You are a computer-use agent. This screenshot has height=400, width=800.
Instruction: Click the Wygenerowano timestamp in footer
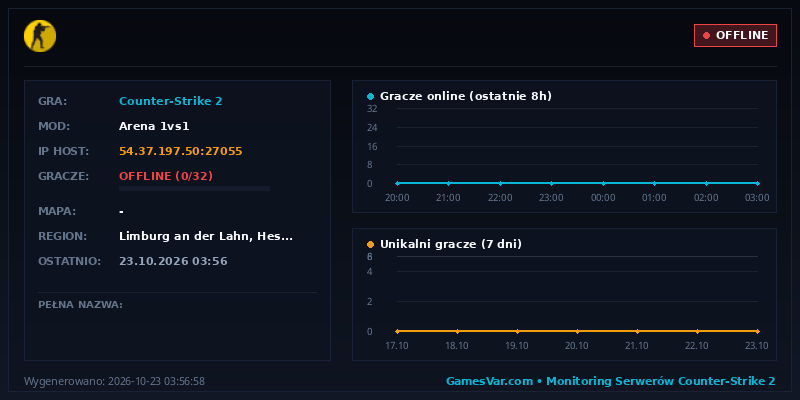click(114, 381)
